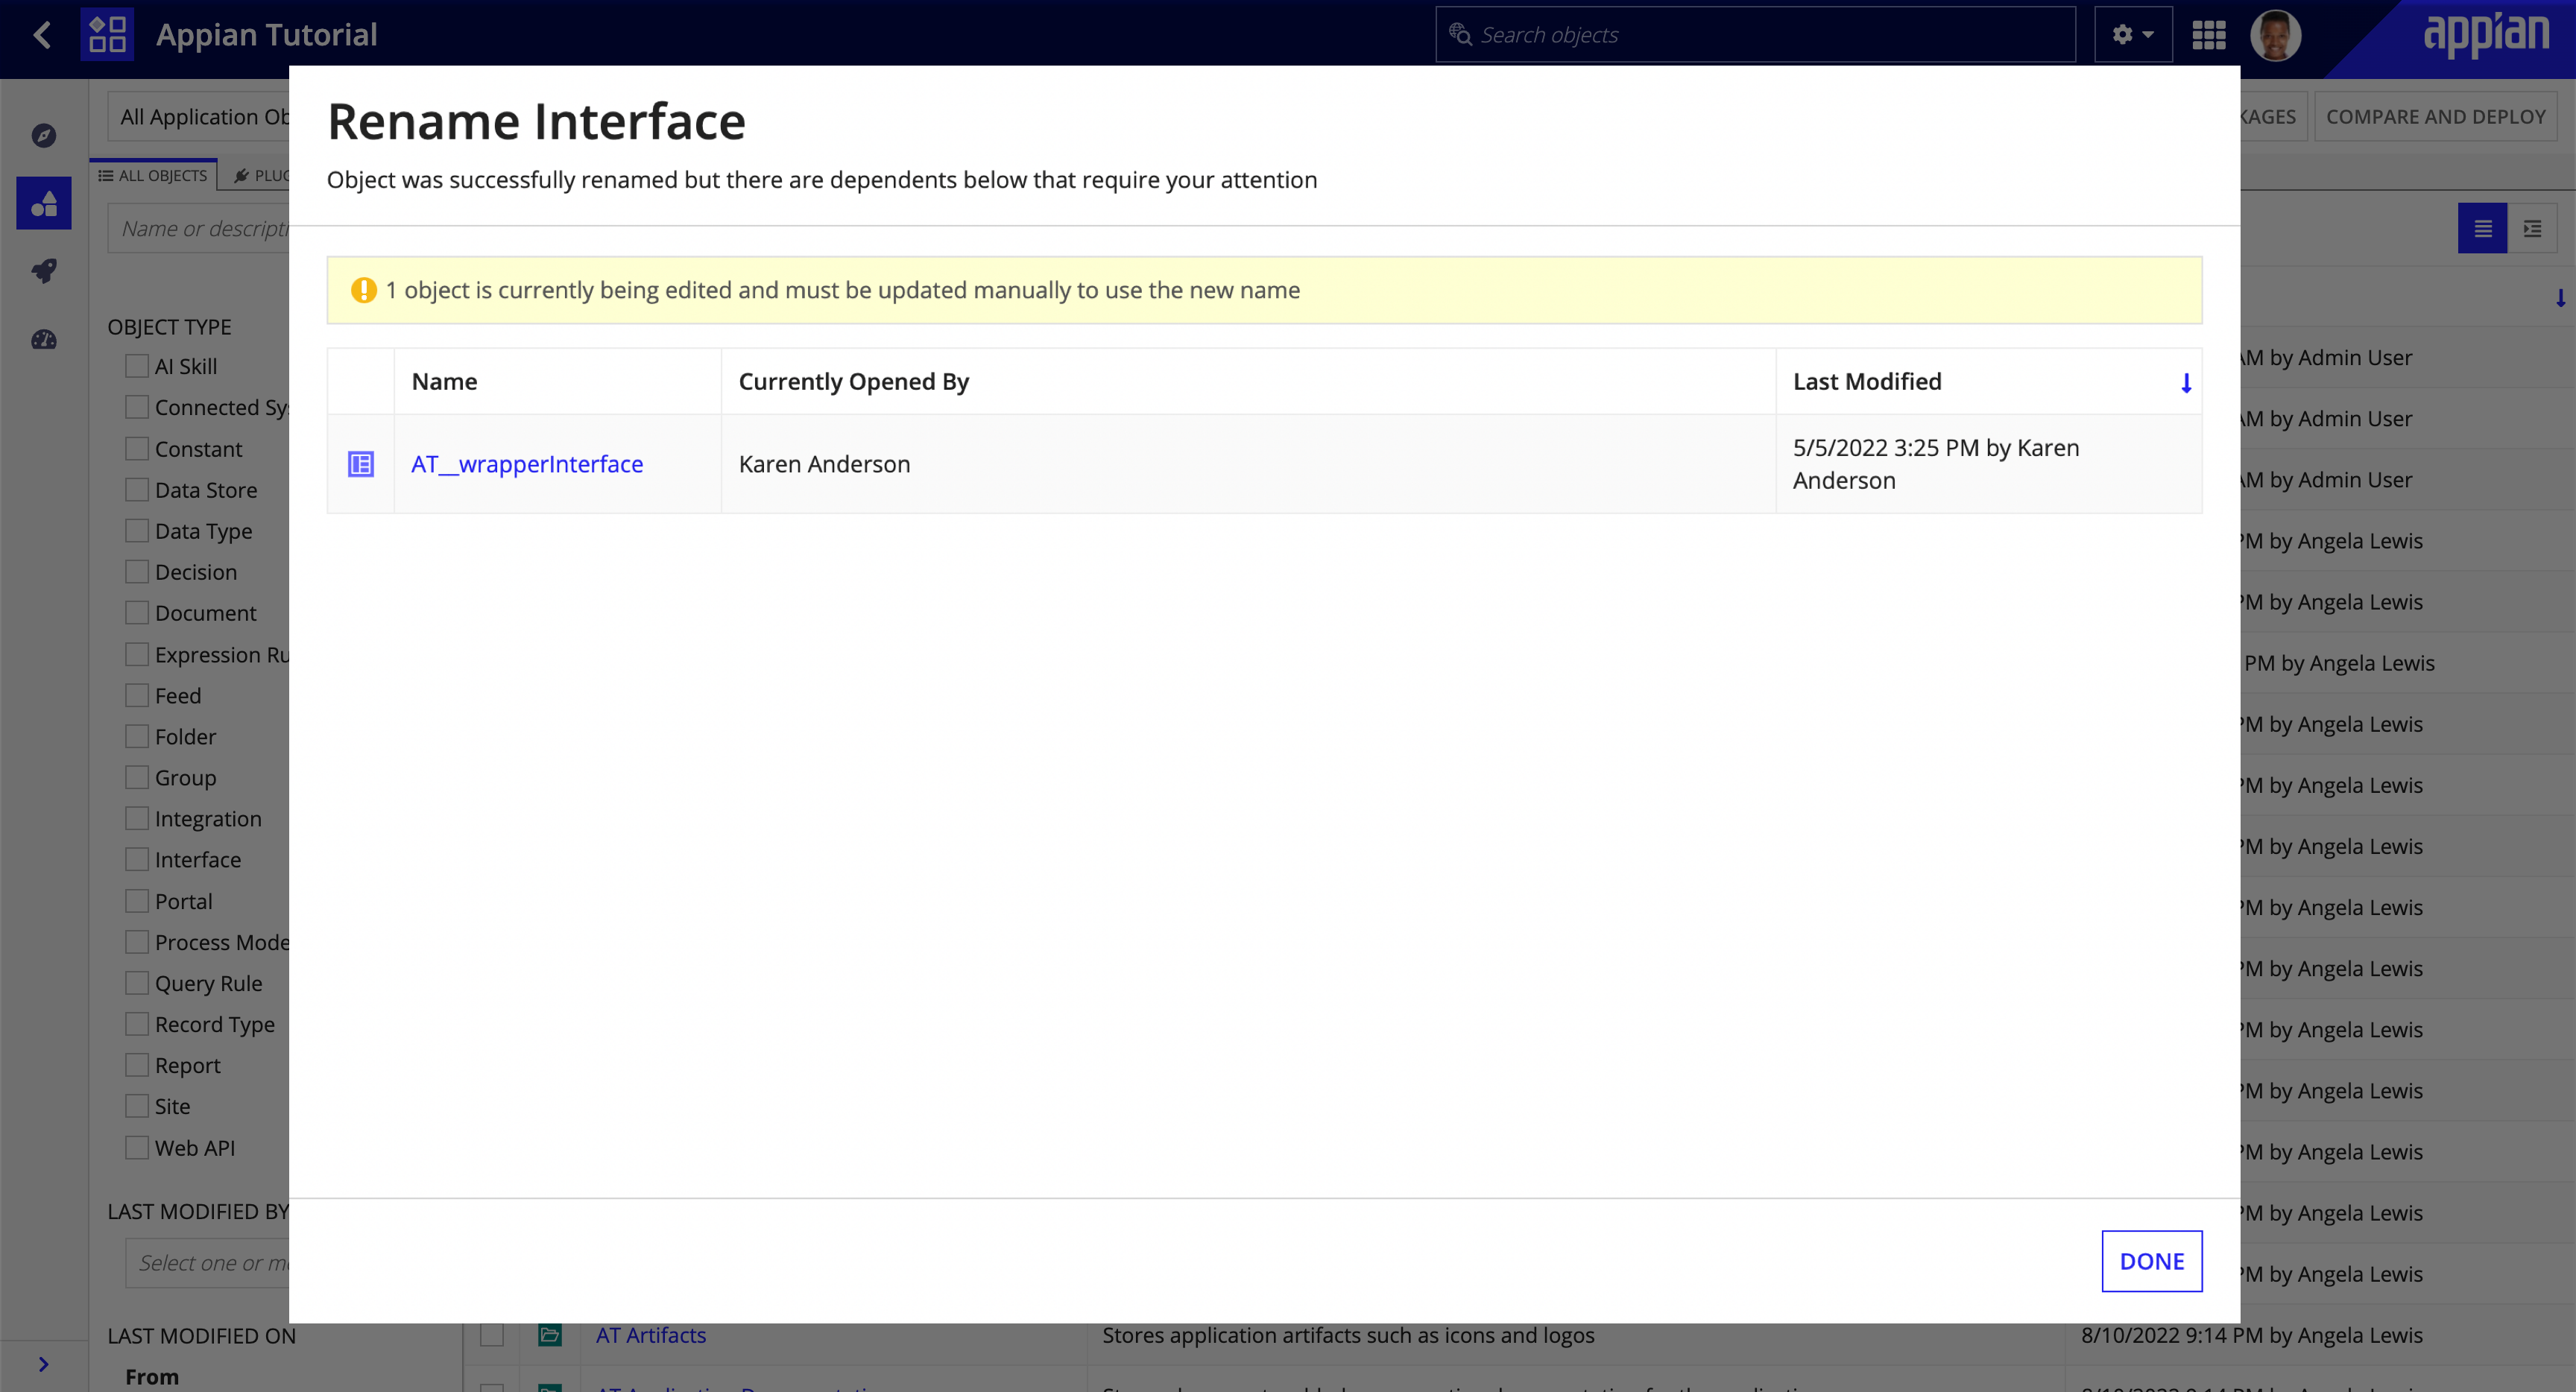
Task: Click the Name column header
Action: (444, 382)
